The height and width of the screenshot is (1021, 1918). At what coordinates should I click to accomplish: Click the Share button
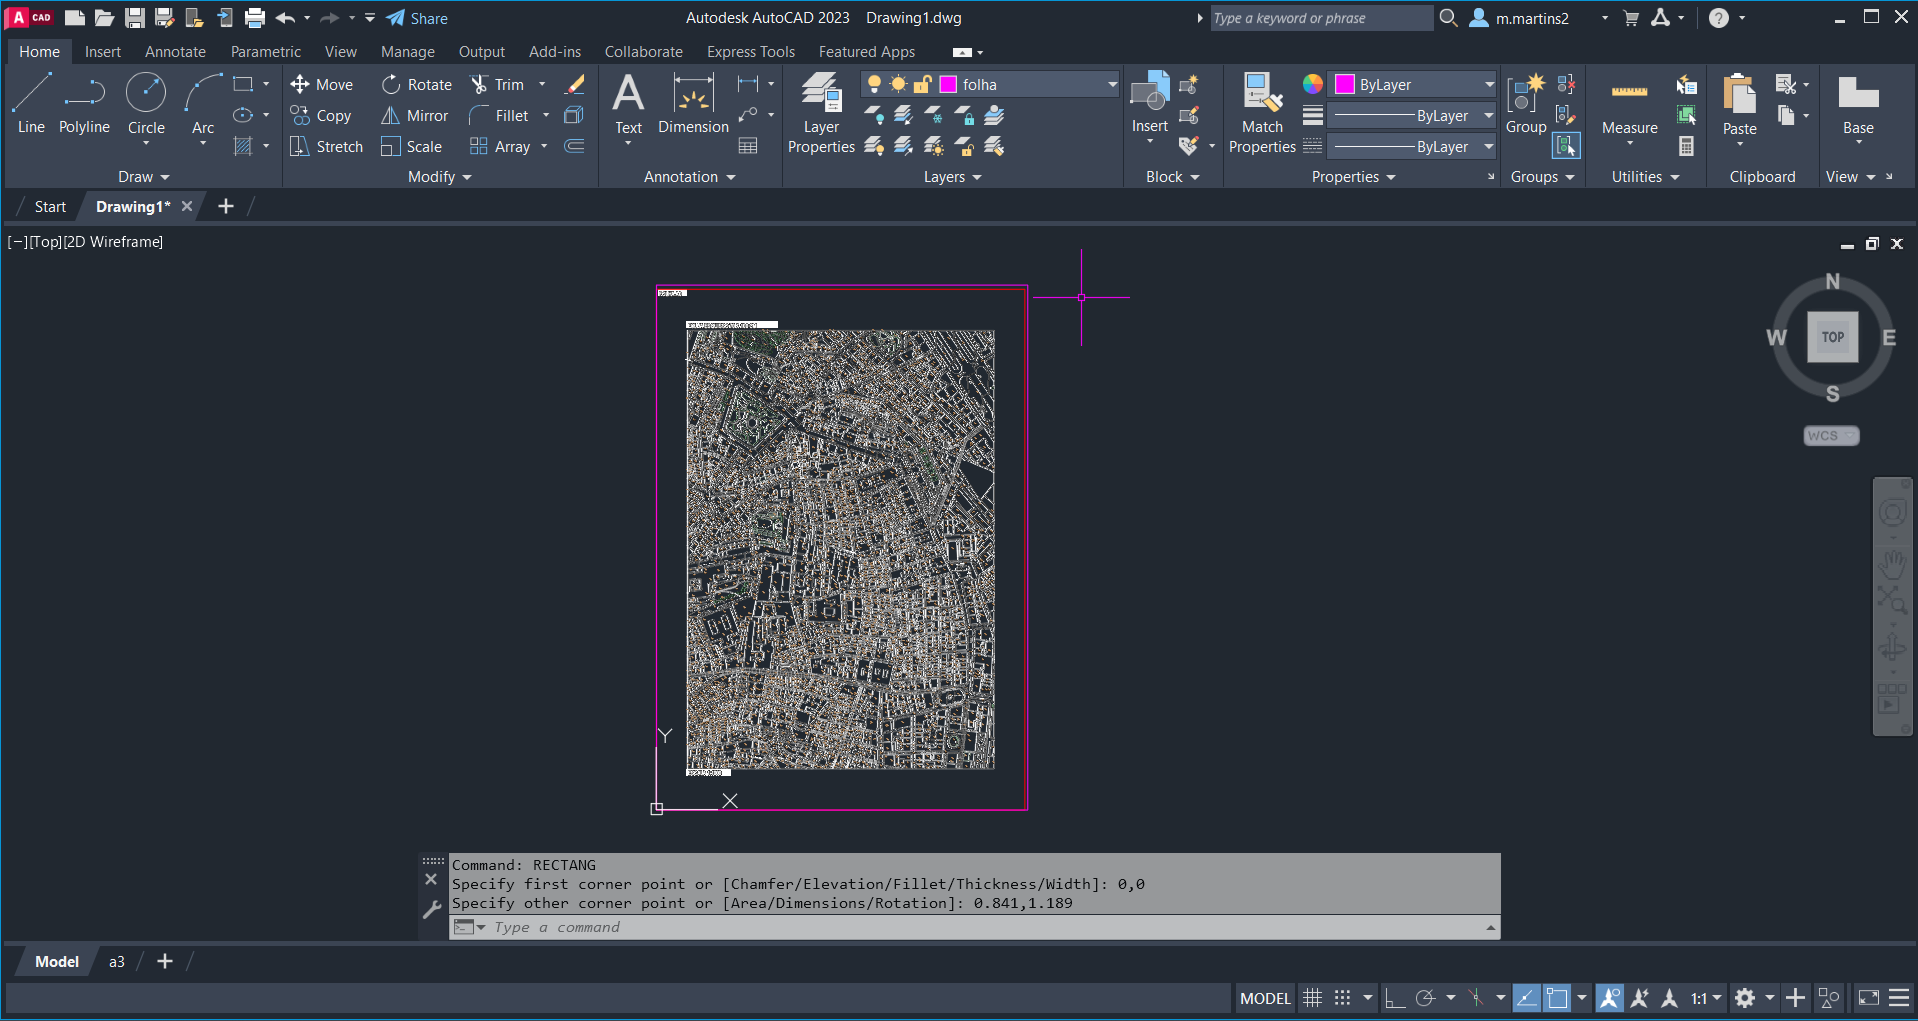click(417, 18)
